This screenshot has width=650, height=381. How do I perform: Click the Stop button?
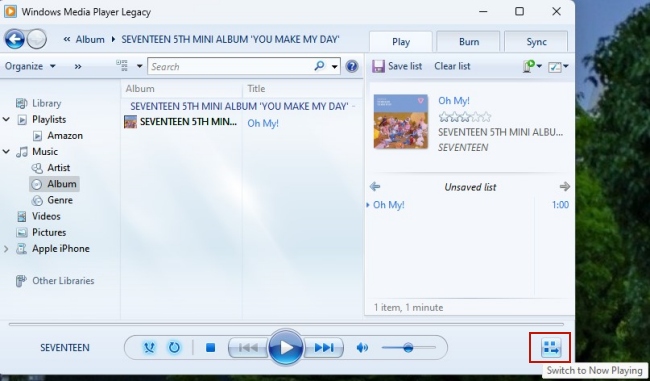(211, 347)
